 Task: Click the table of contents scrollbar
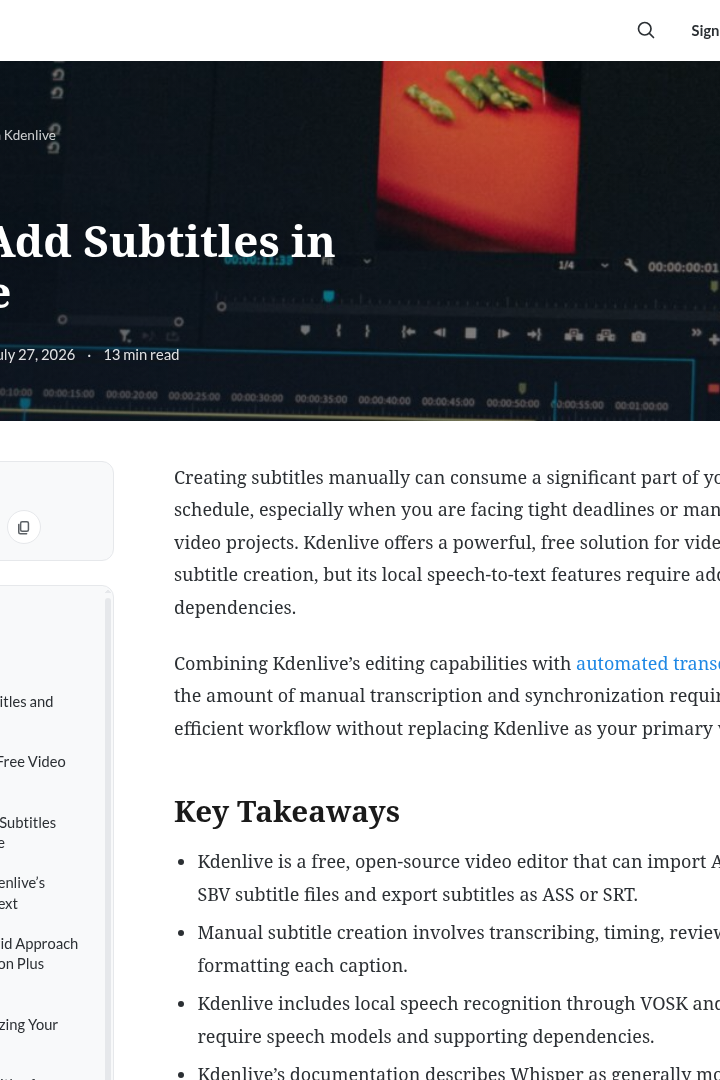coord(107,837)
